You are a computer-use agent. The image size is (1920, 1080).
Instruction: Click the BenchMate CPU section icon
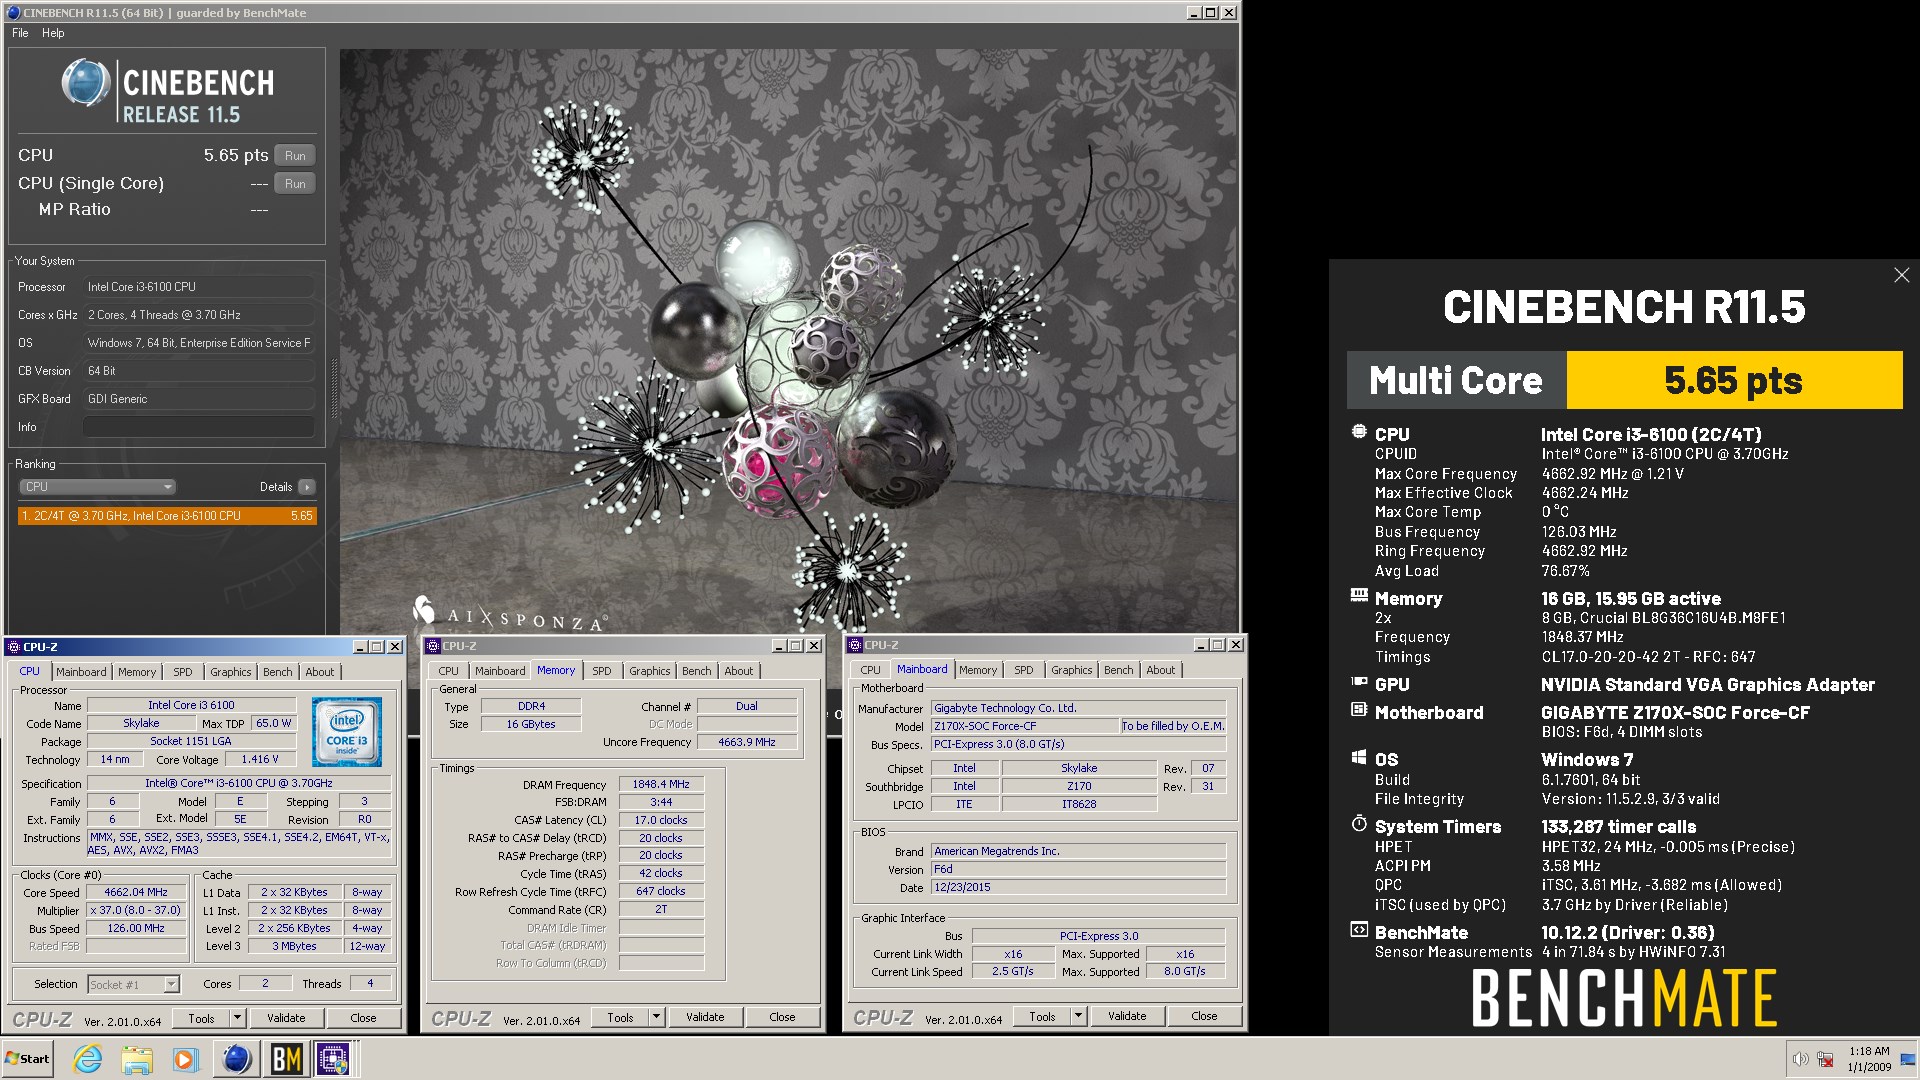pos(1359,432)
